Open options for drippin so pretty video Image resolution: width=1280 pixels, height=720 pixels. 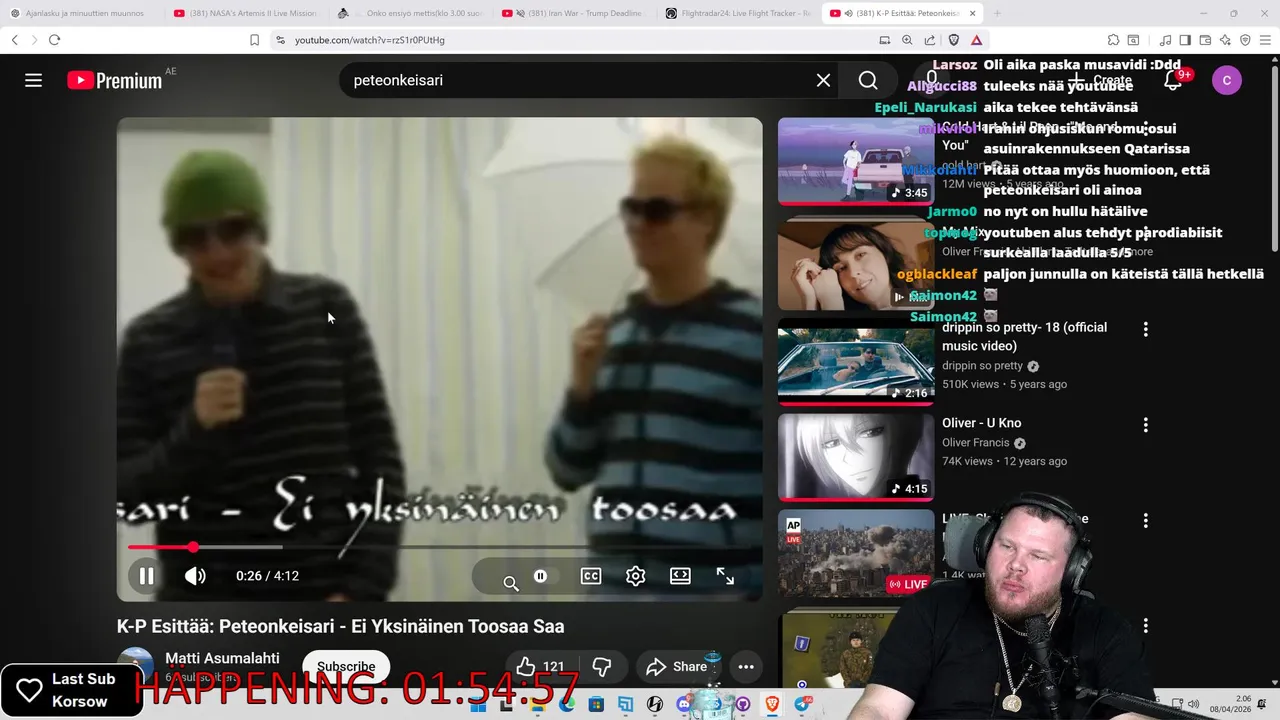(1145, 329)
